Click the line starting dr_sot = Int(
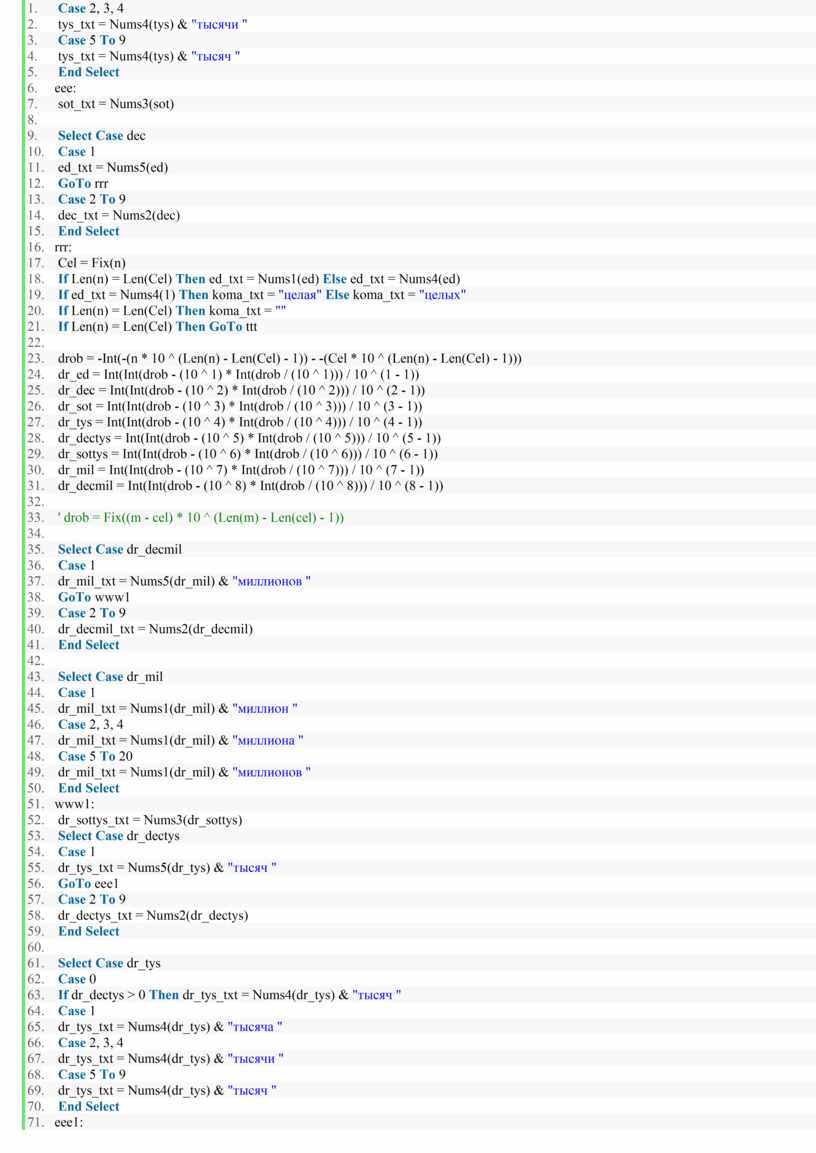 click(x=240, y=407)
